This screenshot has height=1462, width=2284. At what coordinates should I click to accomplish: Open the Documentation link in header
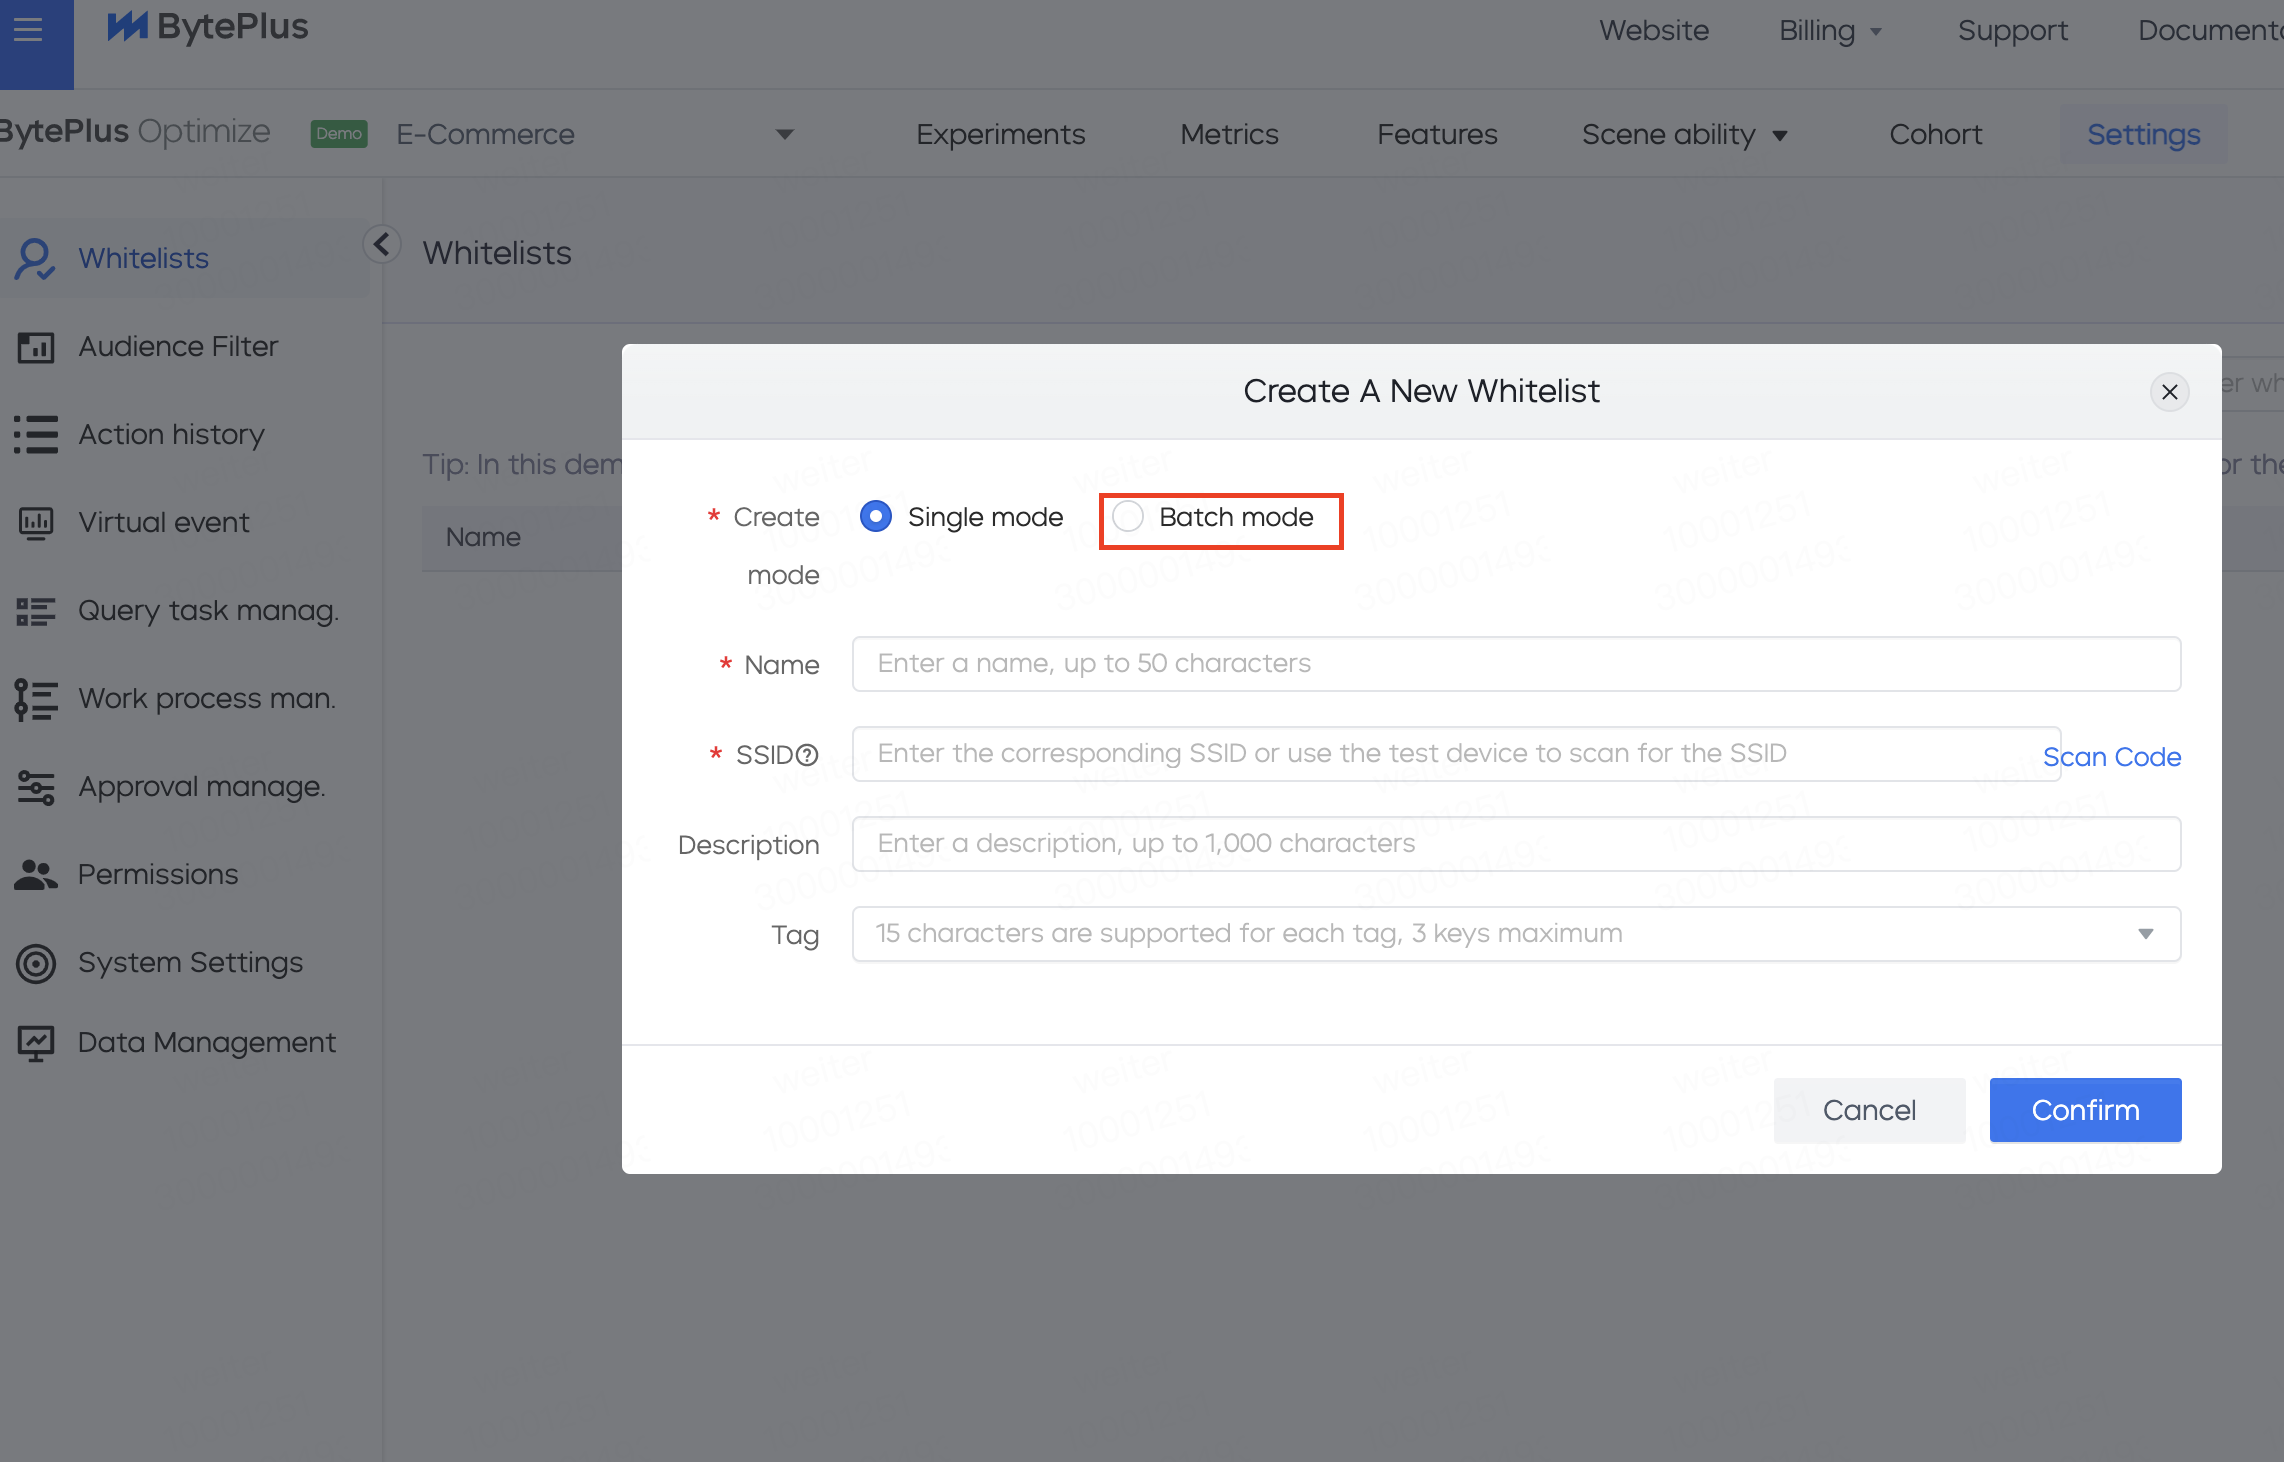[x=2210, y=31]
